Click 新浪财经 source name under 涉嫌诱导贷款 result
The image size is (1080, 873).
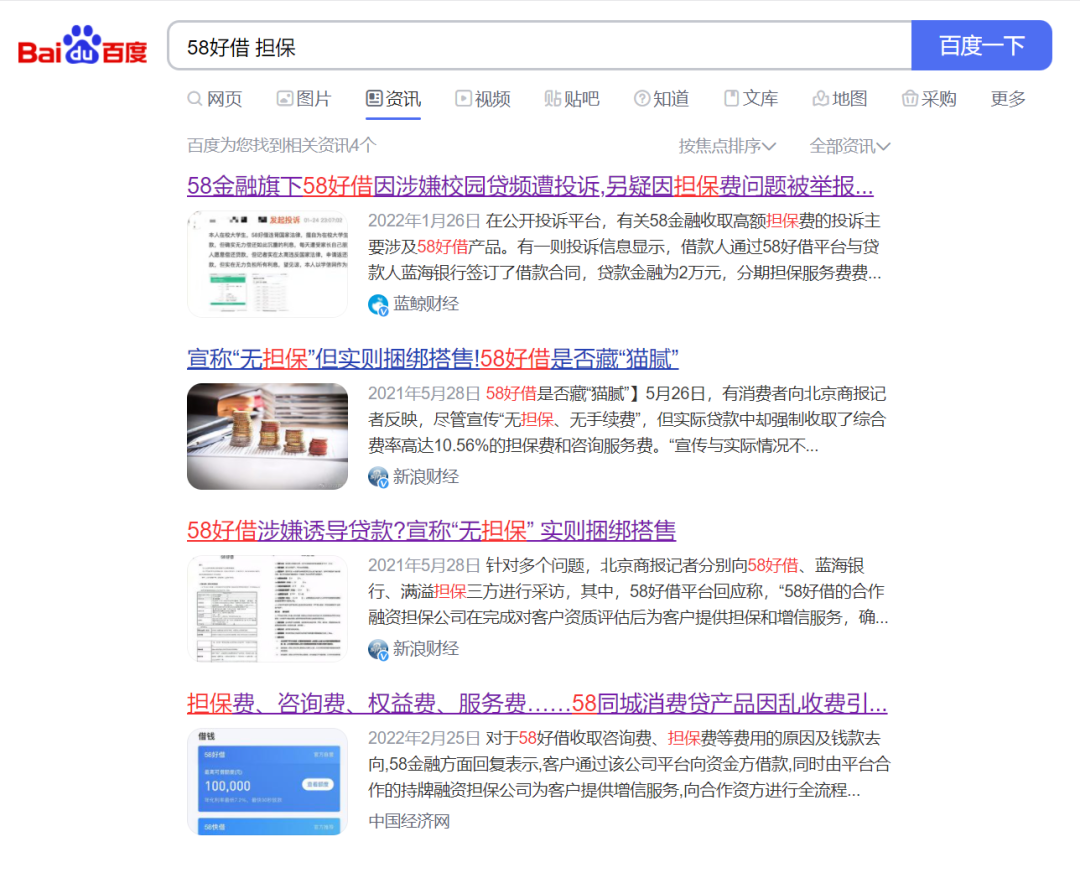[426, 648]
